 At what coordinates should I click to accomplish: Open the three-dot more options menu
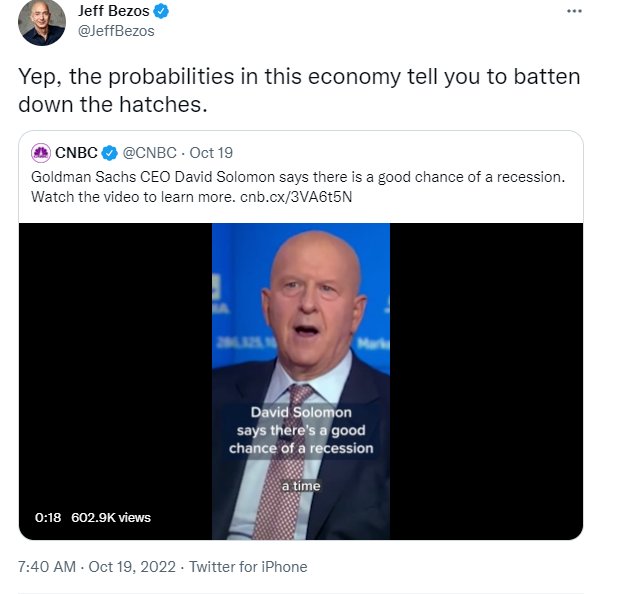[x=573, y=11]
